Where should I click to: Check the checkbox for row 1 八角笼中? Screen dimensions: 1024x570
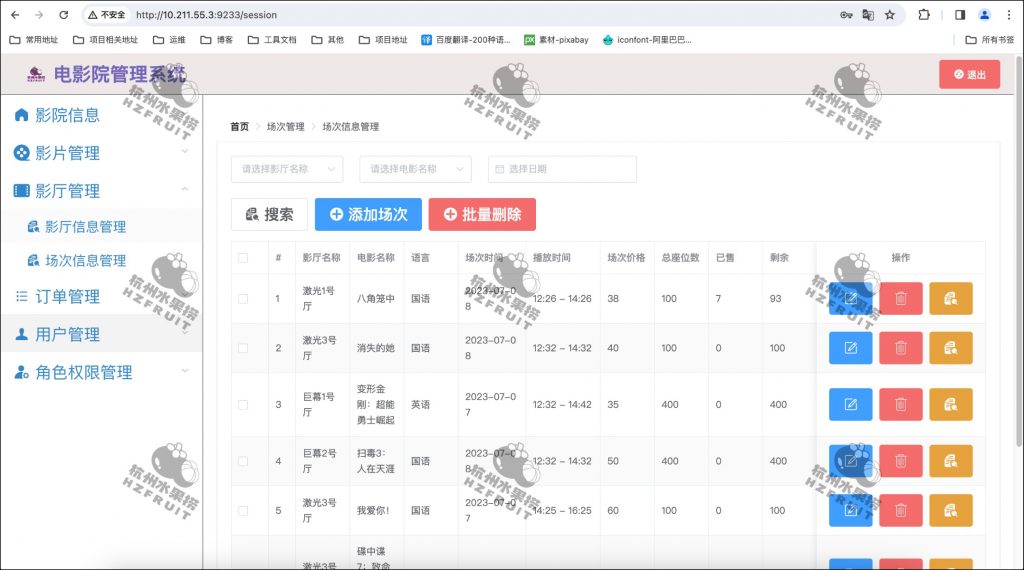[x=243, y=298]
